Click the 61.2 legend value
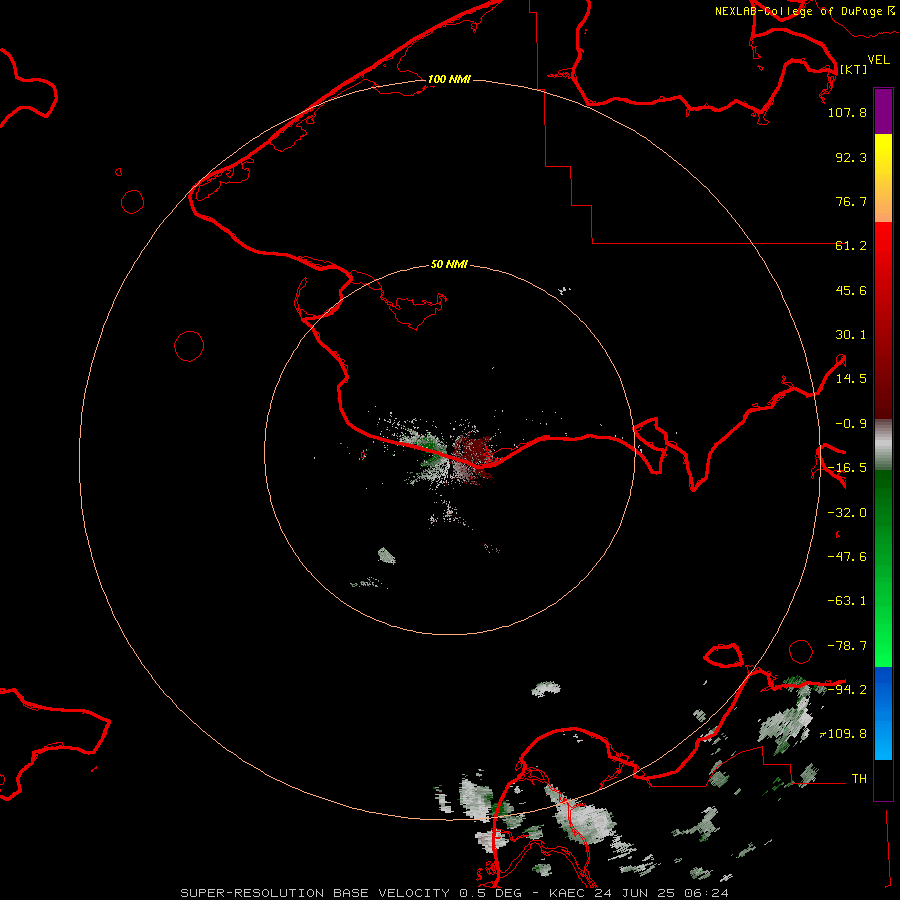 click(851, 246)
